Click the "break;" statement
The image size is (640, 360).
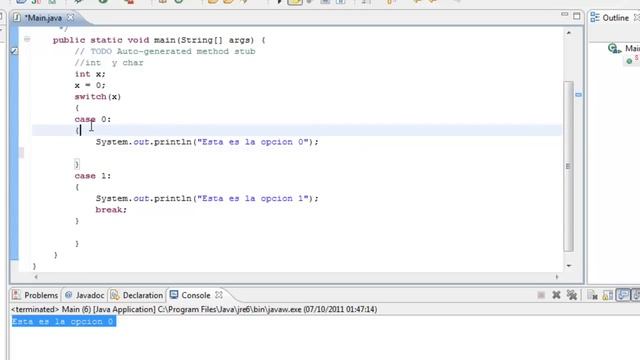[111, 210]
